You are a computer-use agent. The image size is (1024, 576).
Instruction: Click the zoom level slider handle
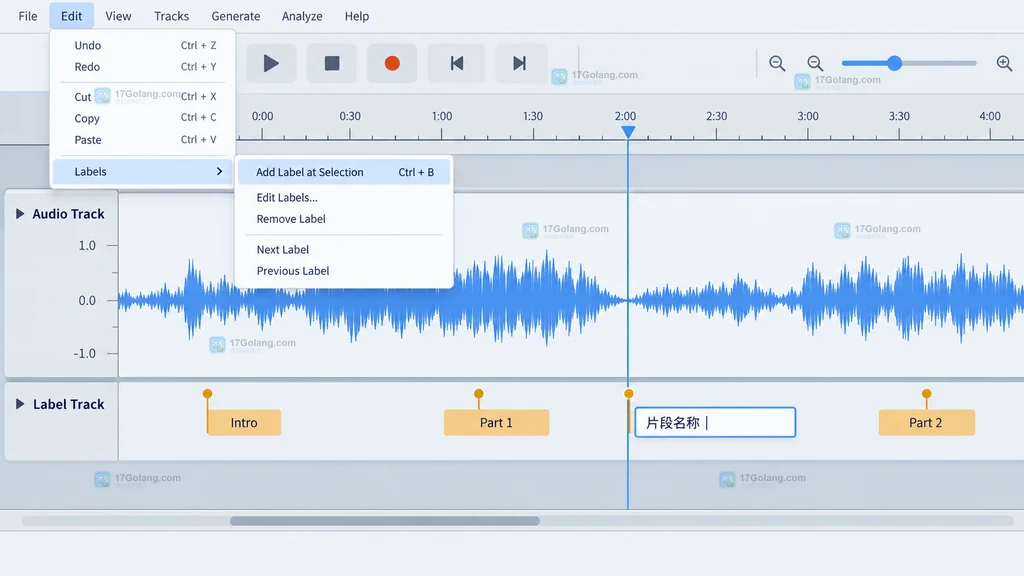click(895, 63)
